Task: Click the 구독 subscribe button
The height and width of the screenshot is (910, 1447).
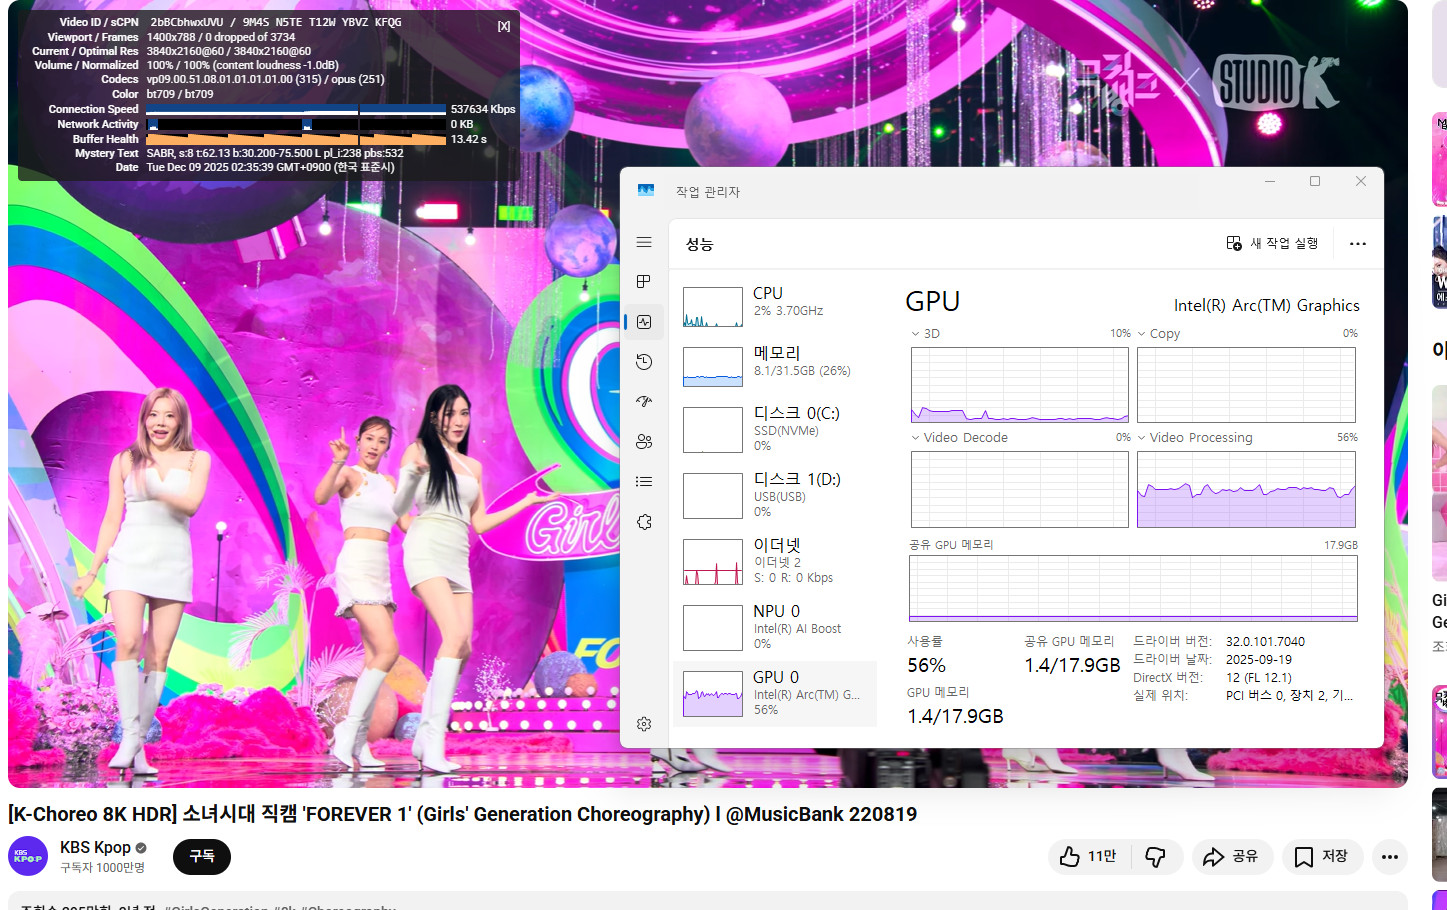Action: (x=202, y=857)
